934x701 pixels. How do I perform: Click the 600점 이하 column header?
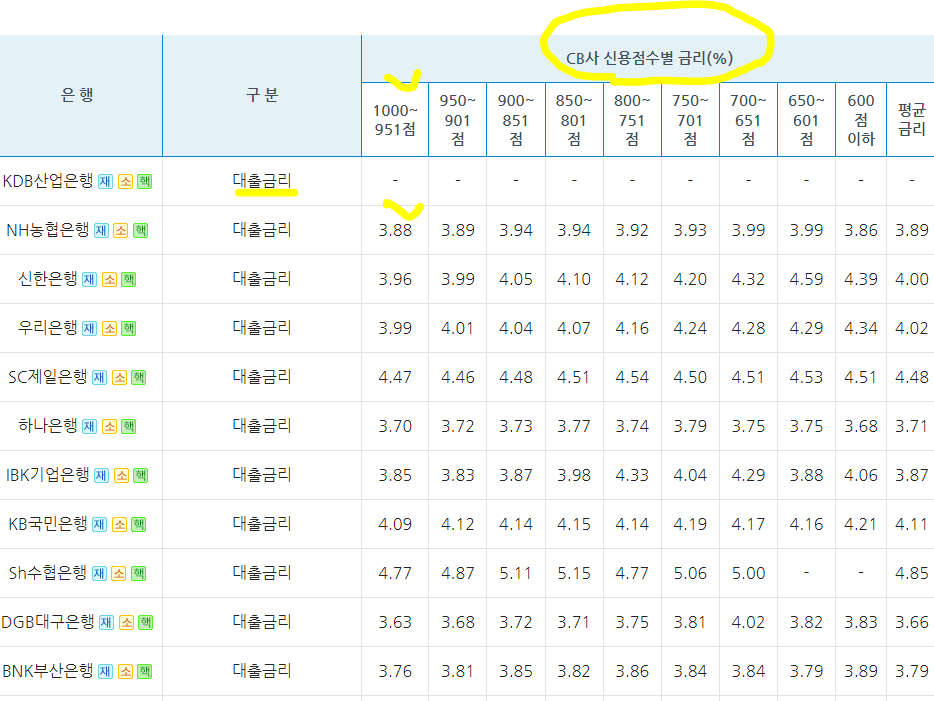[x=861, y=120]
